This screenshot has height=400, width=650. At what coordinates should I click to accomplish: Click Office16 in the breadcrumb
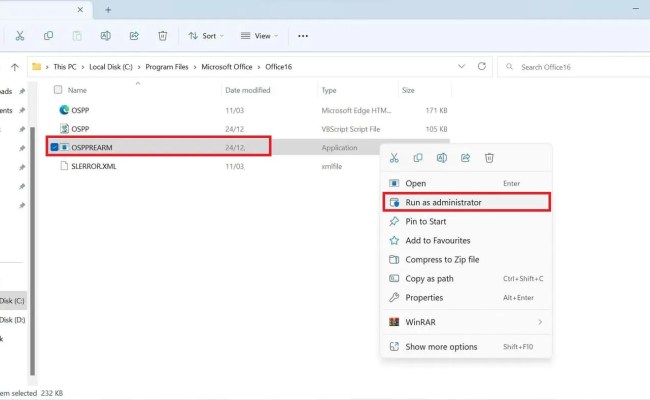click(x=279, y=67)
